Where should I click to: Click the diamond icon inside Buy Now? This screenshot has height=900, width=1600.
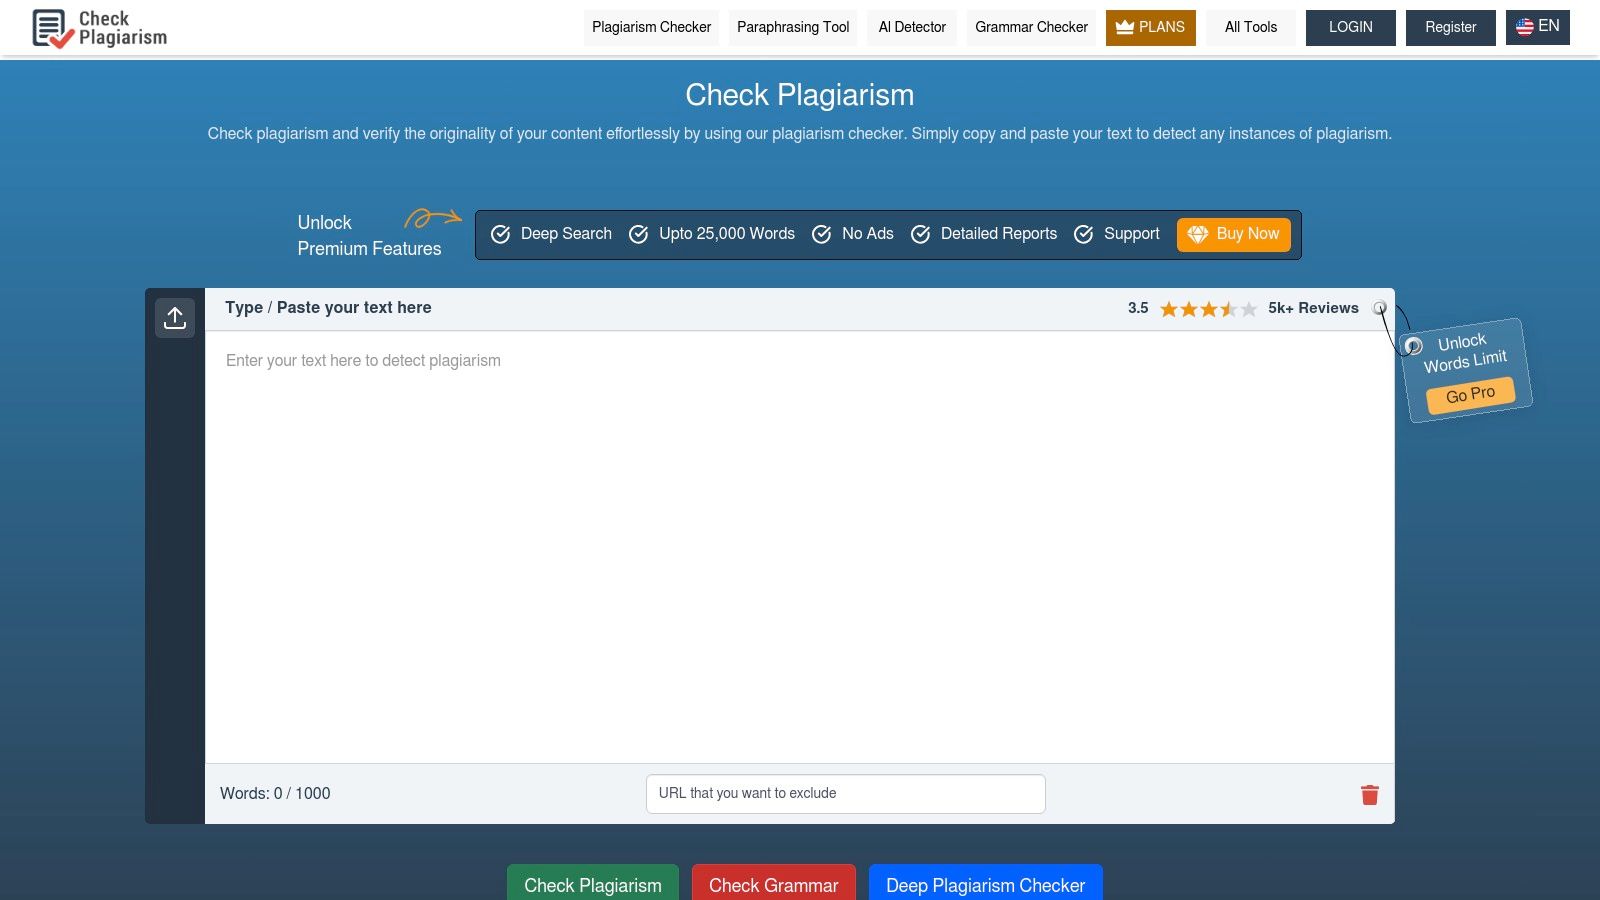pos(1197,234)
